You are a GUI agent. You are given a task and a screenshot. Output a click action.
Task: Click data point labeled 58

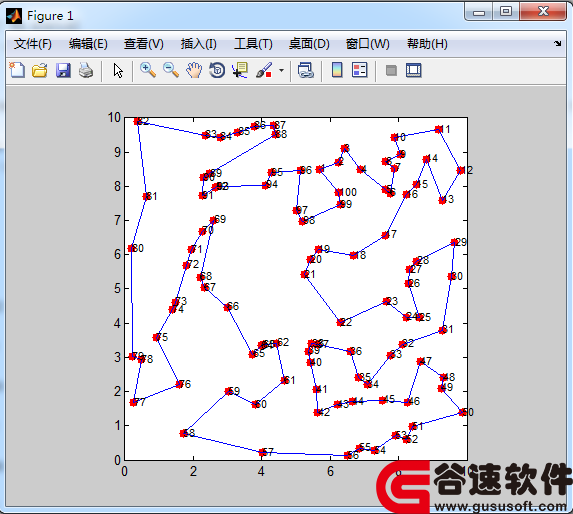(183, 433)
